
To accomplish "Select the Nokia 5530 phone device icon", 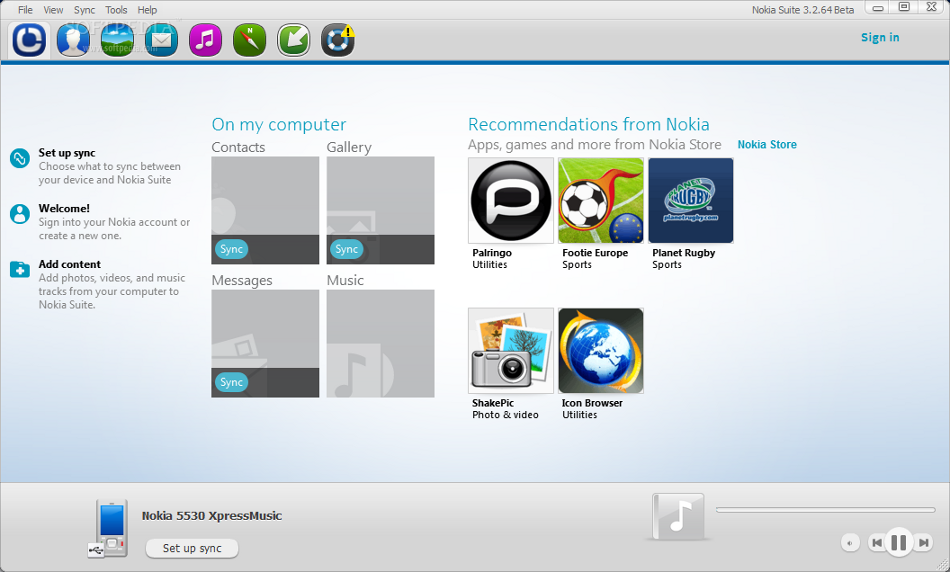I will [109, 528].
